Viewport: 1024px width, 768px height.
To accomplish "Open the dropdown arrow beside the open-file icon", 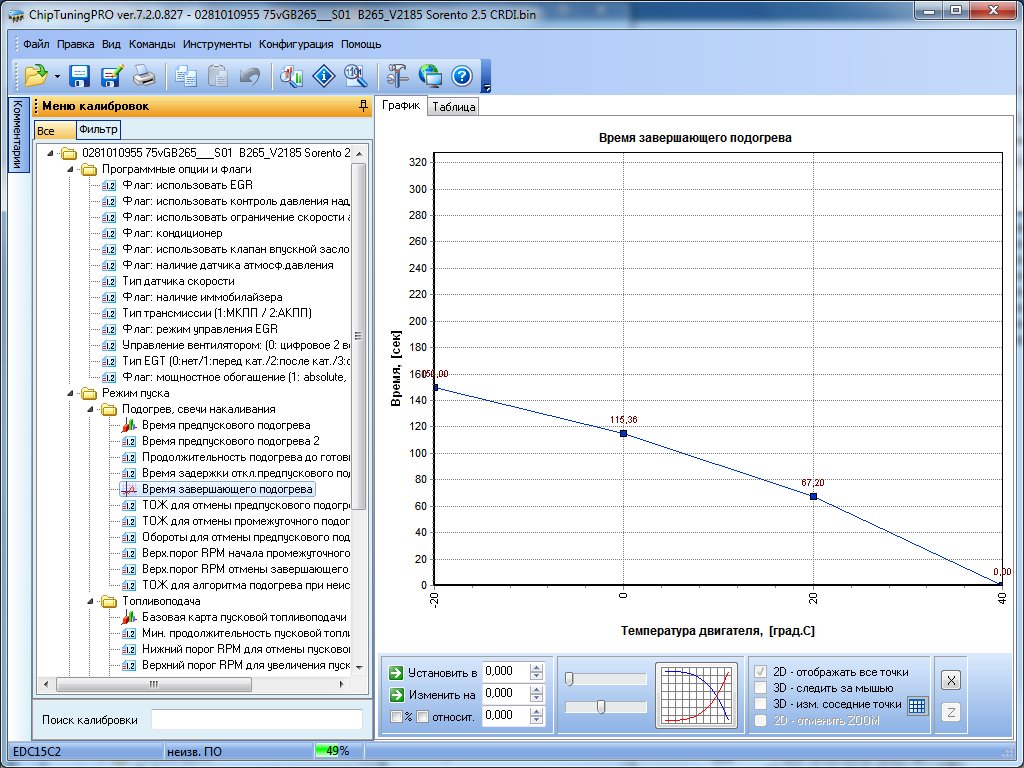I will pyautogui.click(x=57, y=76).
